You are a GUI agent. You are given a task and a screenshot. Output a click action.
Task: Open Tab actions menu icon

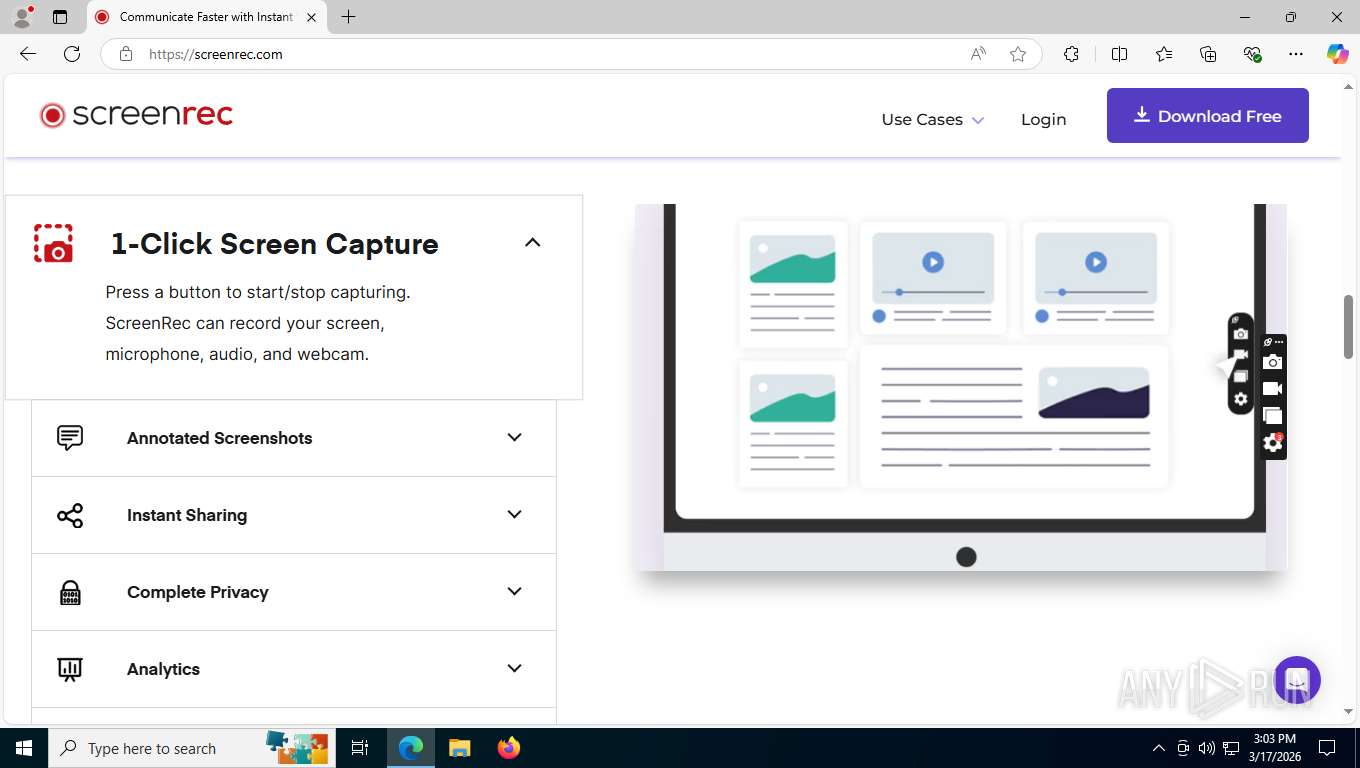pos(60,17)
